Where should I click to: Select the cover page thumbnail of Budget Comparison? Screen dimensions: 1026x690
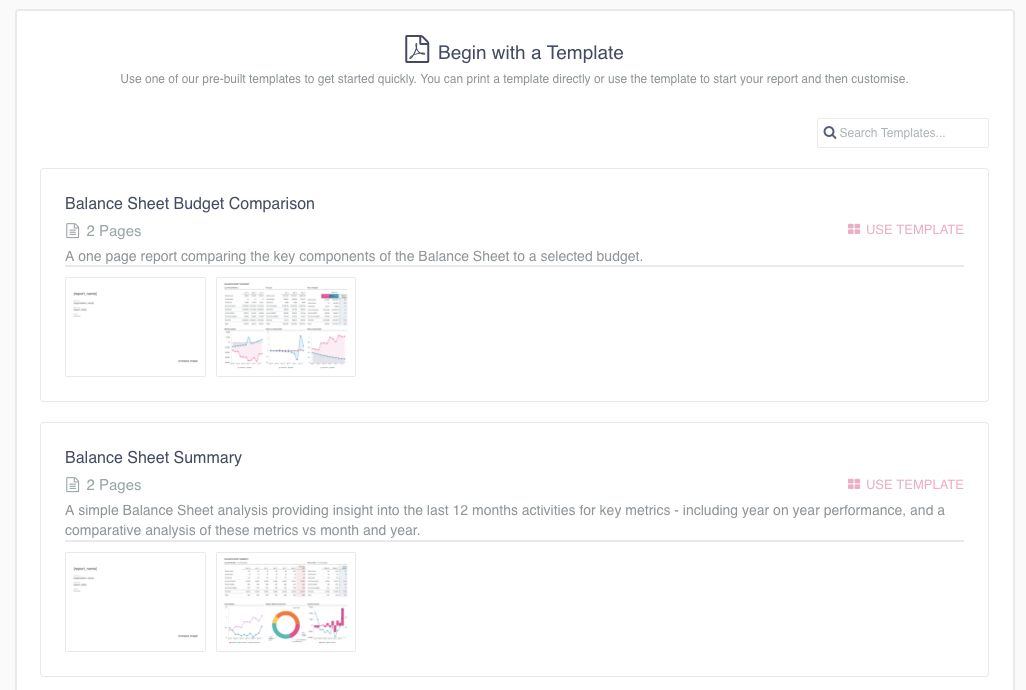pos(135,327)
